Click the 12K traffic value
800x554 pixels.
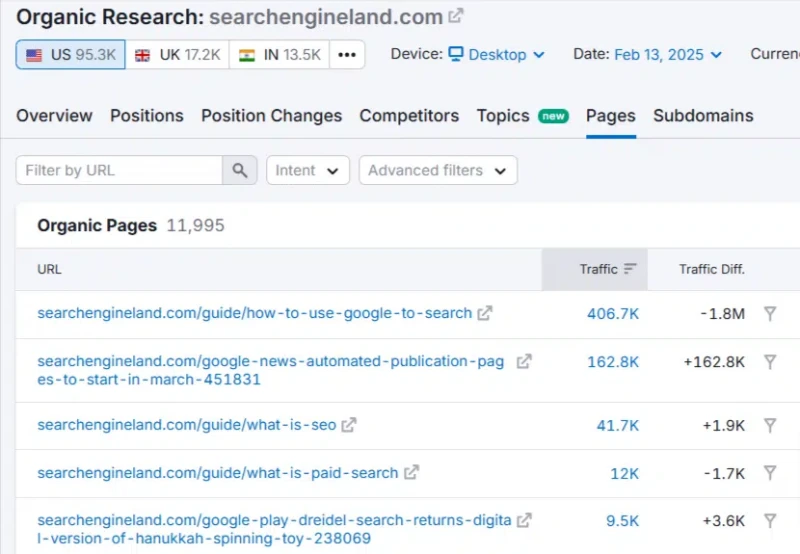[x=624, y=474]
